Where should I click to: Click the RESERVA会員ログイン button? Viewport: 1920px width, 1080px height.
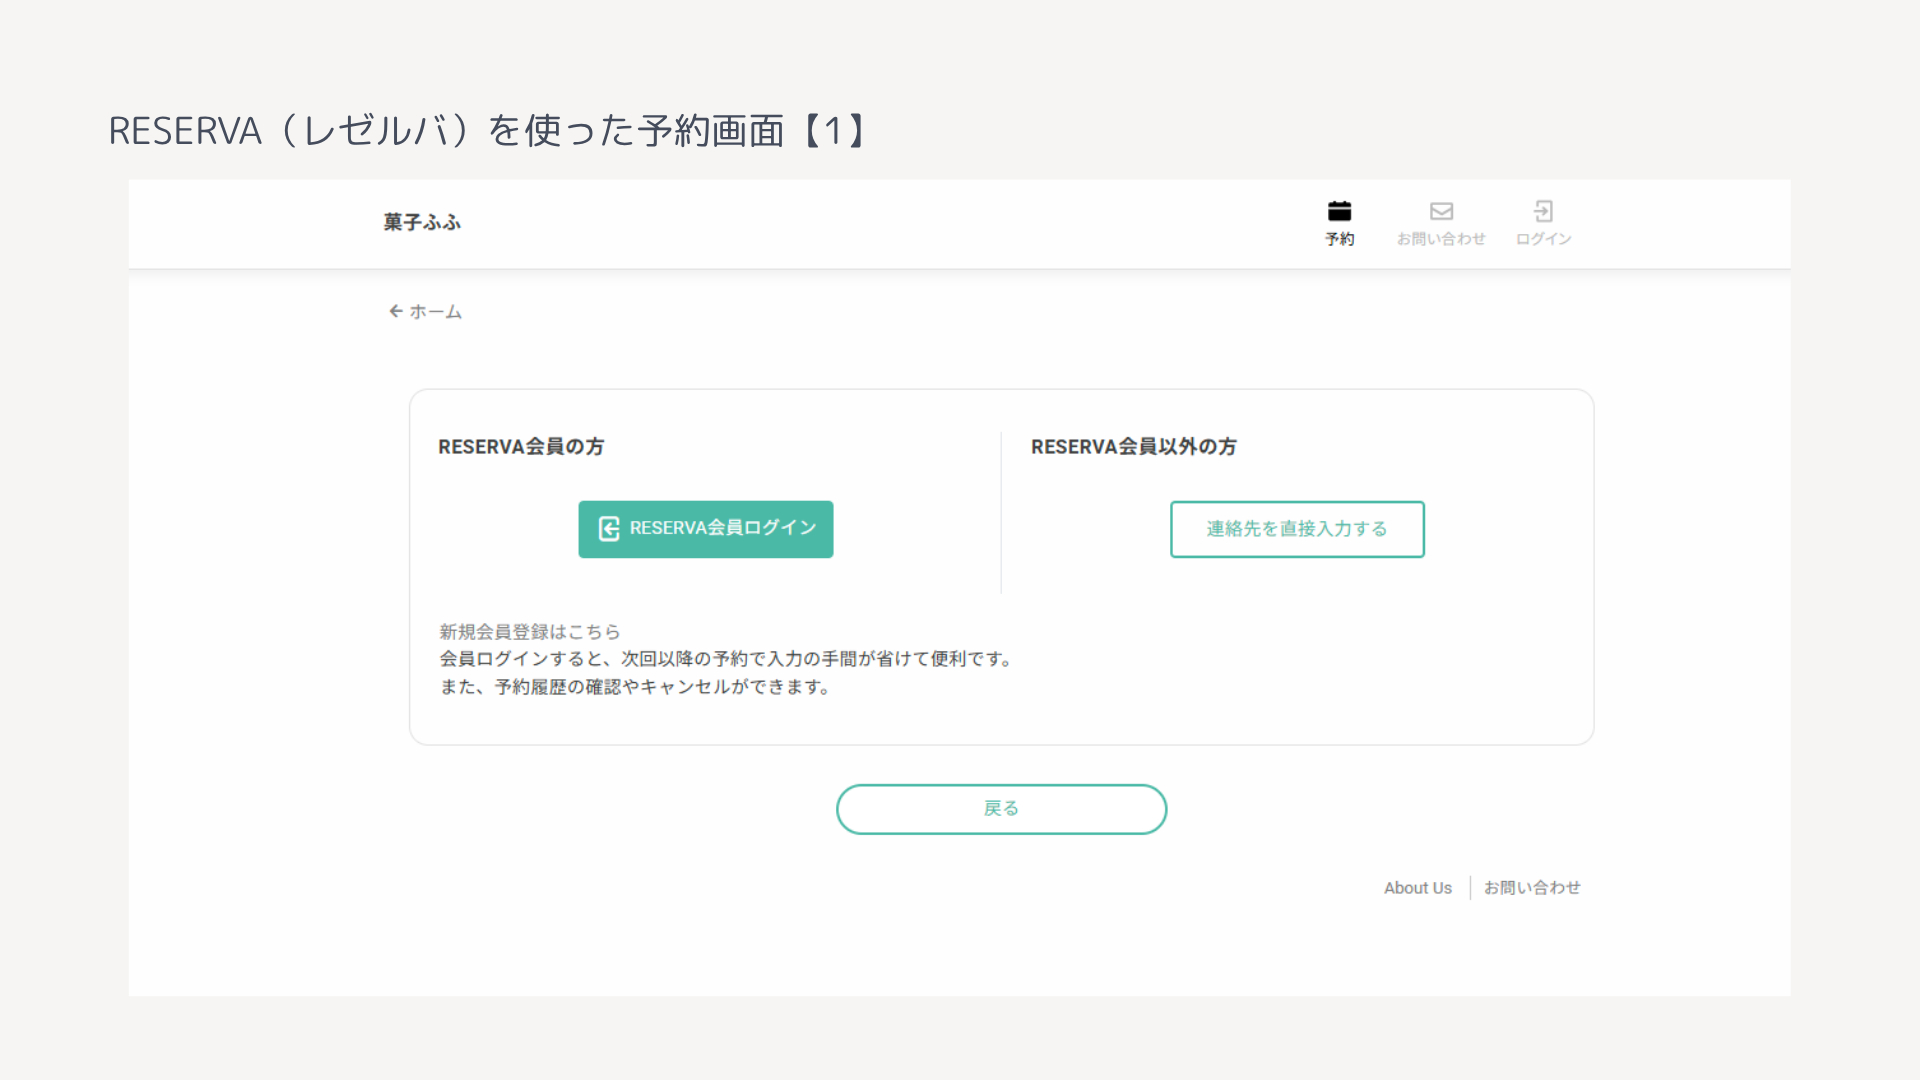pyautogui.click(x=705, y=529)
